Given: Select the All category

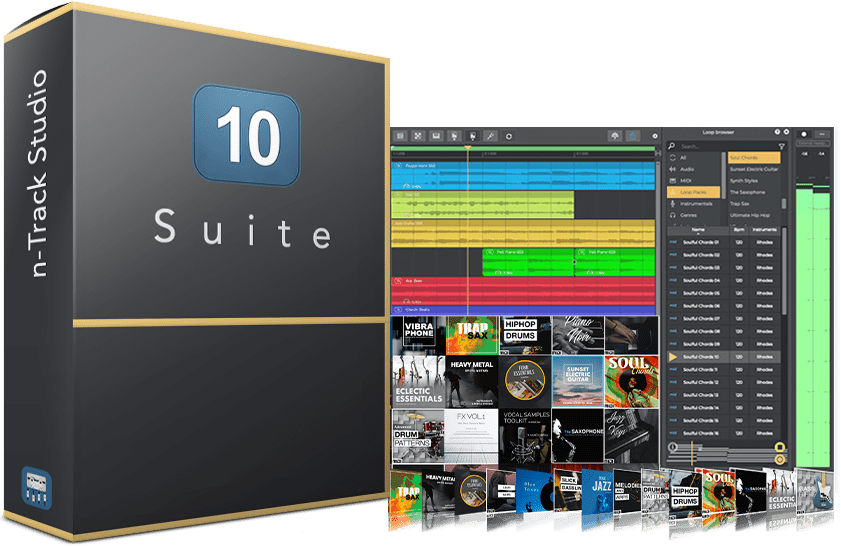Looking at the screenshot, I should pyautogui.click(x=694, y=158).
